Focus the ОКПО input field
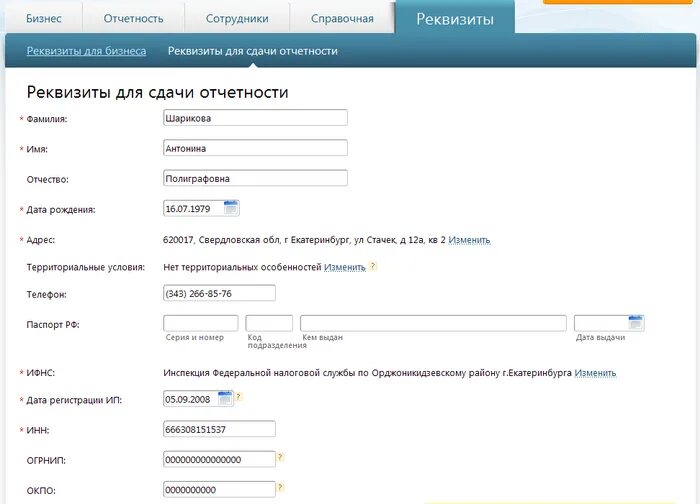This screenshot has width=700, height=504. click(x=219, y=490)
